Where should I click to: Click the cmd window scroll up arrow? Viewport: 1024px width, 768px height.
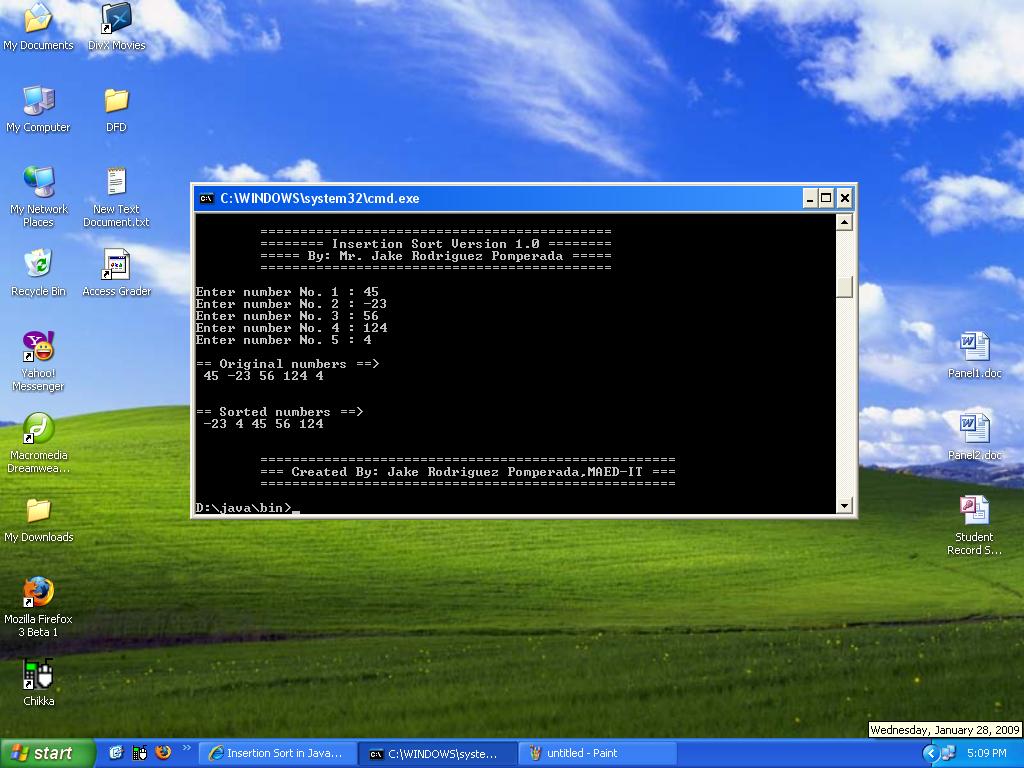844,222
